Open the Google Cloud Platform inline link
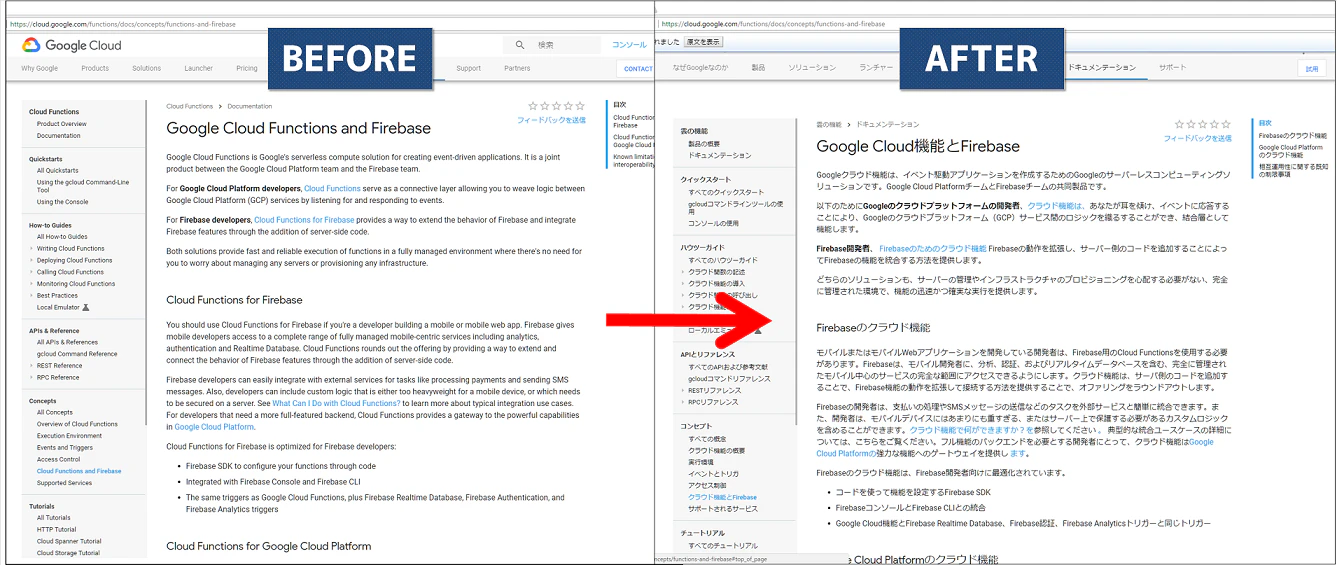Image resolution: width=1337 pixels, height=565 pixels. (x=214, y=427)
